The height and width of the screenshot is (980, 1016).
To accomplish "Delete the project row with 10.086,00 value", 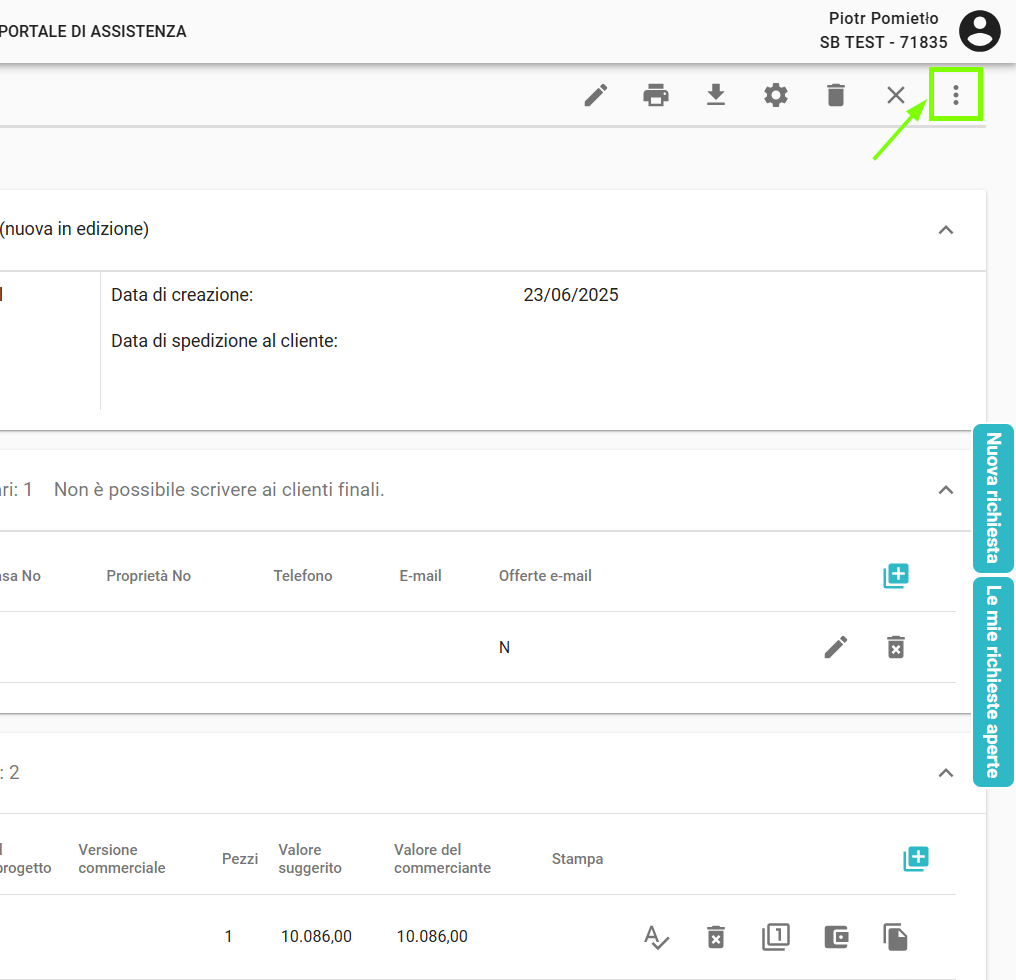I will 716,937.
